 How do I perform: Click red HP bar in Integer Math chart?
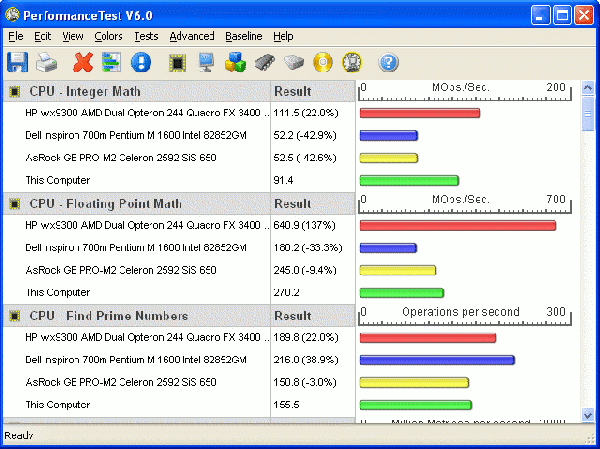click(x=420, y=113)
